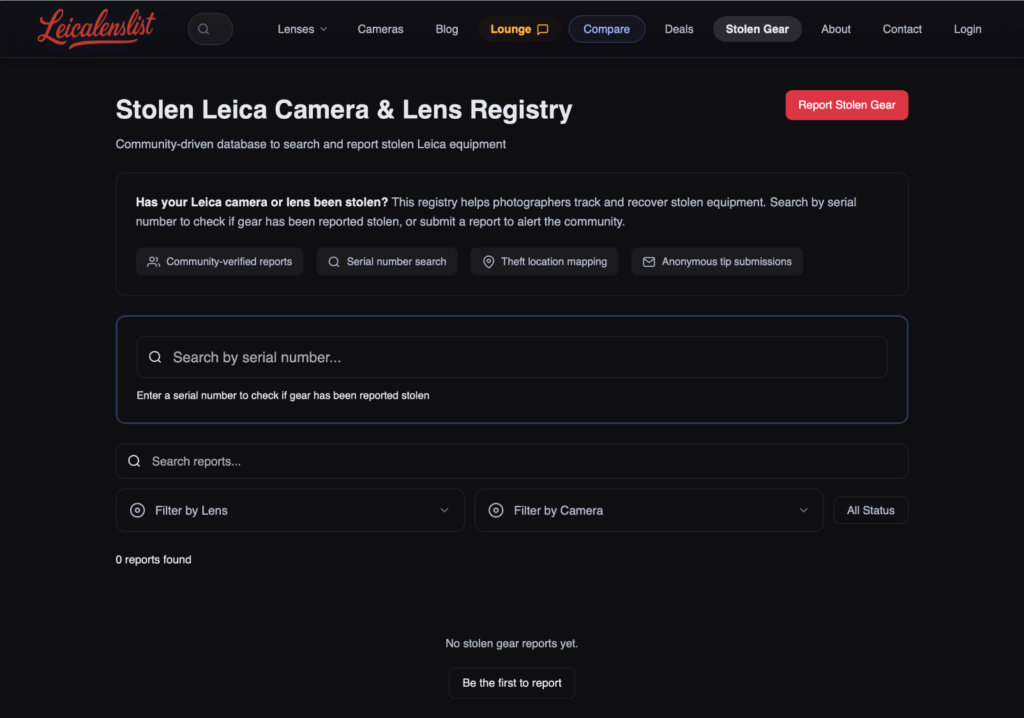This screenshot has height=718, width=1024.
Task: Focus the Search by serial number field
Action: coord(520,357)
